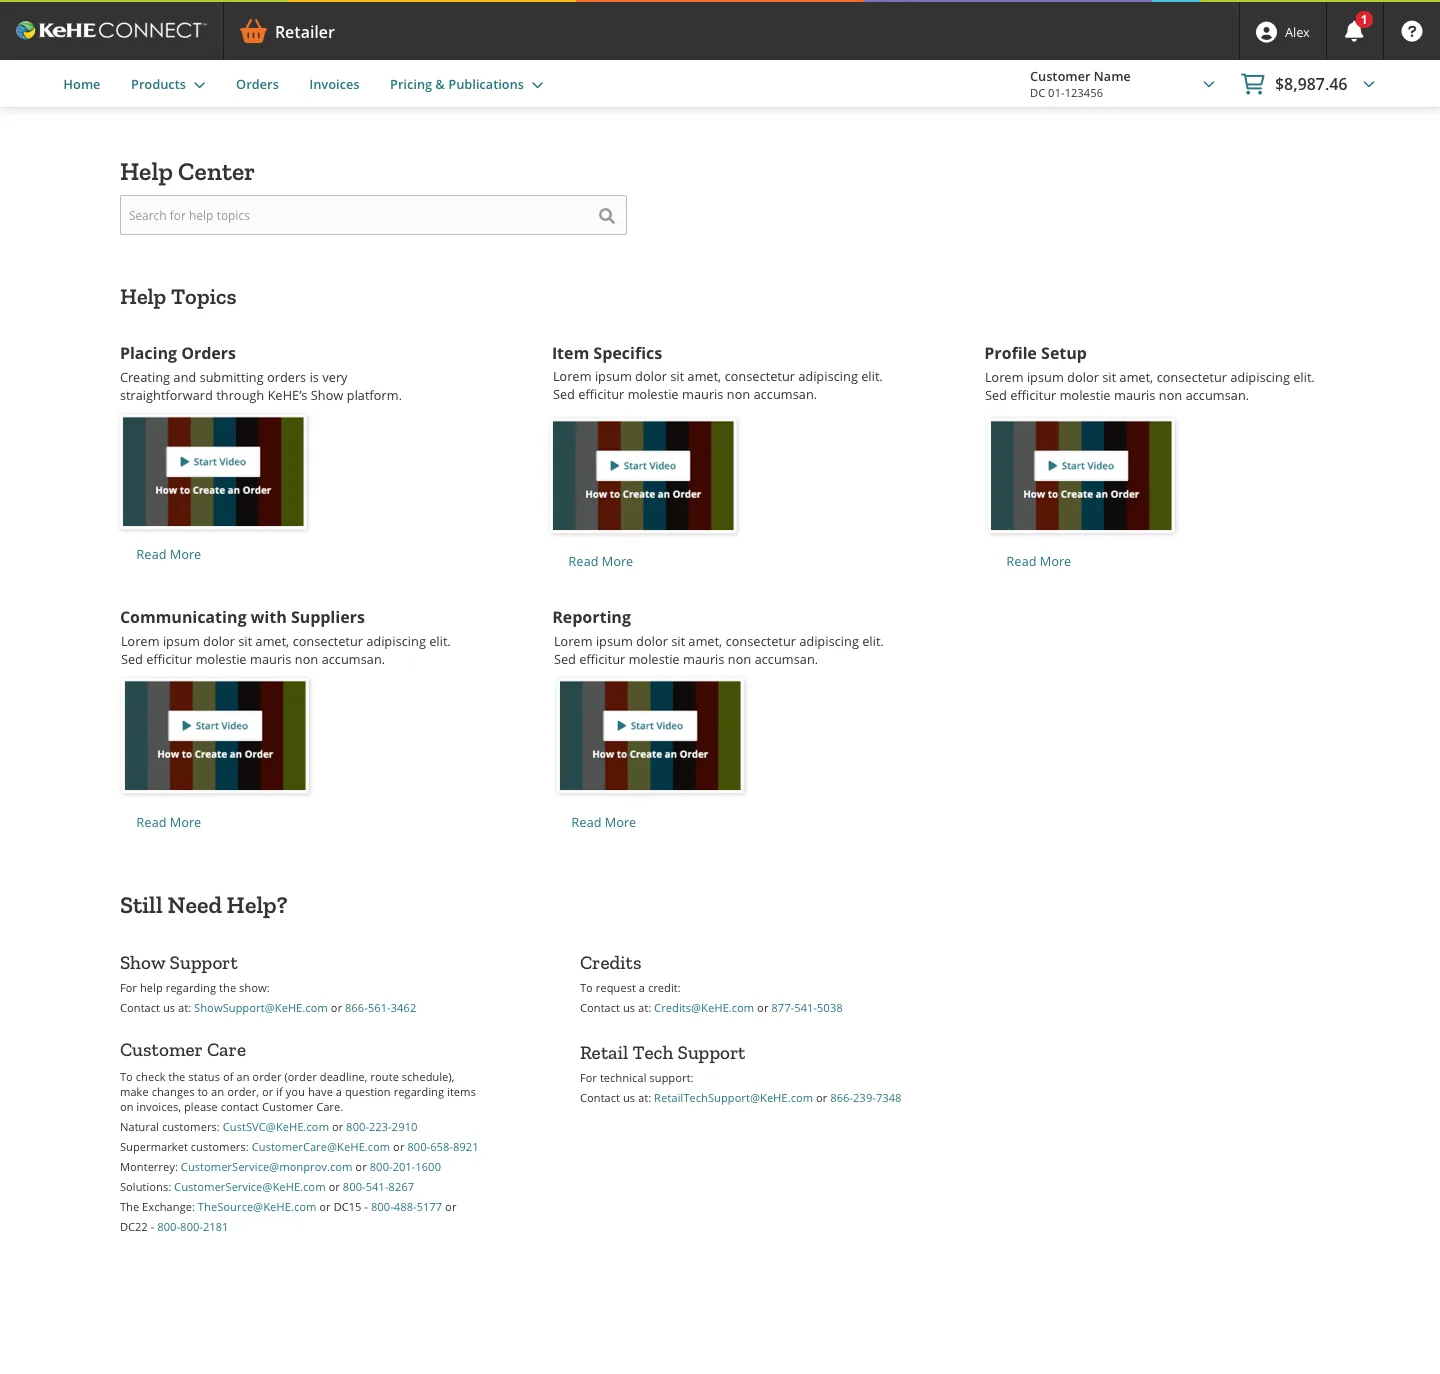1440x1374 pixels.
Task: Open notifications bell icon
Action: pyautogui.click(x=1354, y=31)
